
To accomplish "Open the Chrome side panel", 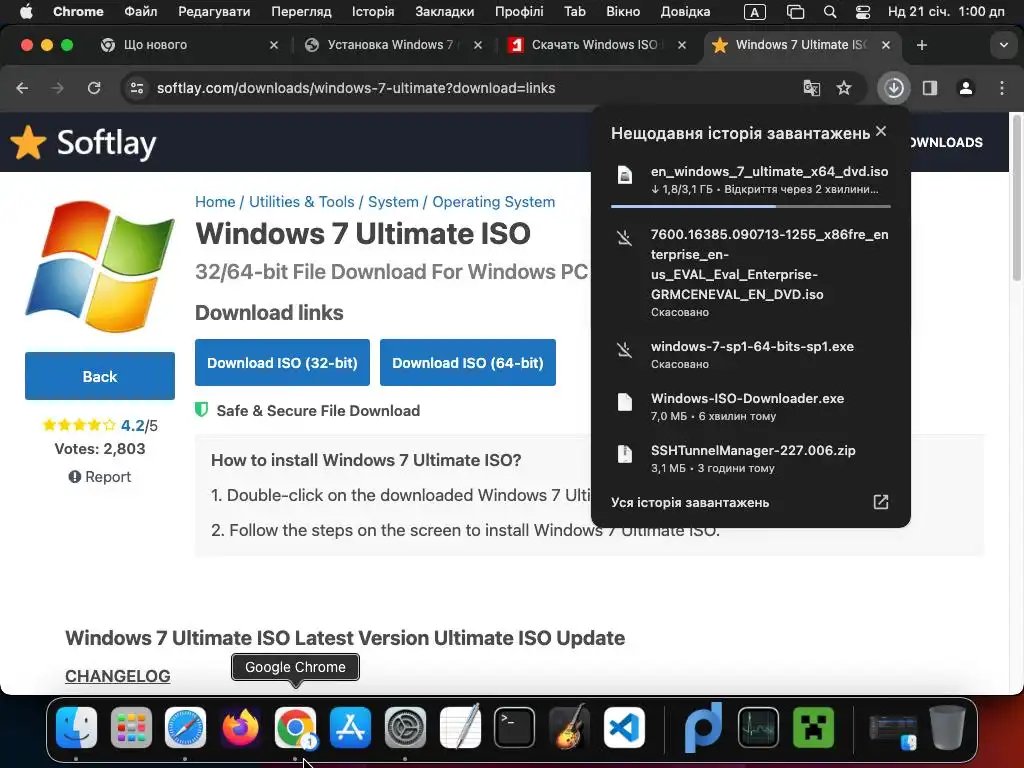I will coord(930,88).
